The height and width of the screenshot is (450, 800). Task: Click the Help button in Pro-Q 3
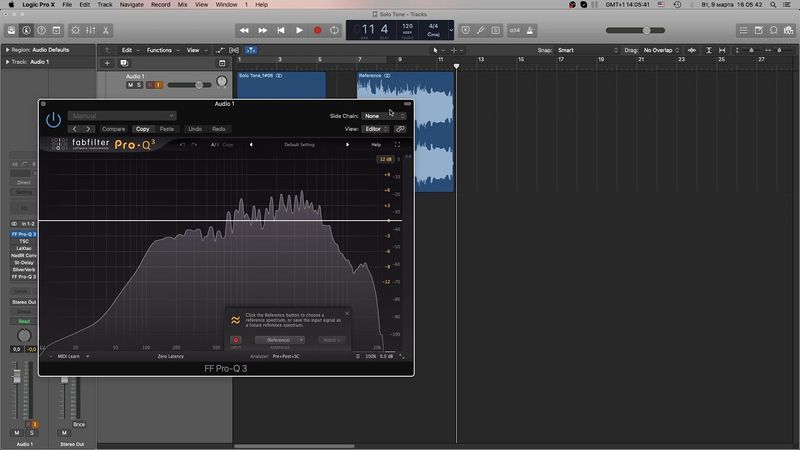pyautogui.click(x=376, y=144)
